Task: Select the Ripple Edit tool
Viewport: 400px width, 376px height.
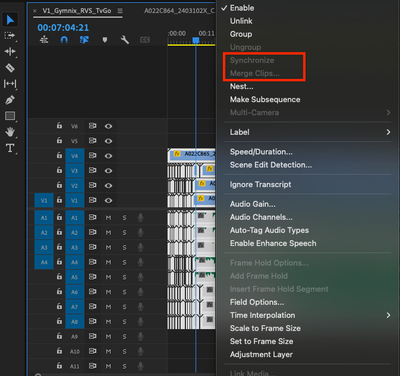Action: 10,51
